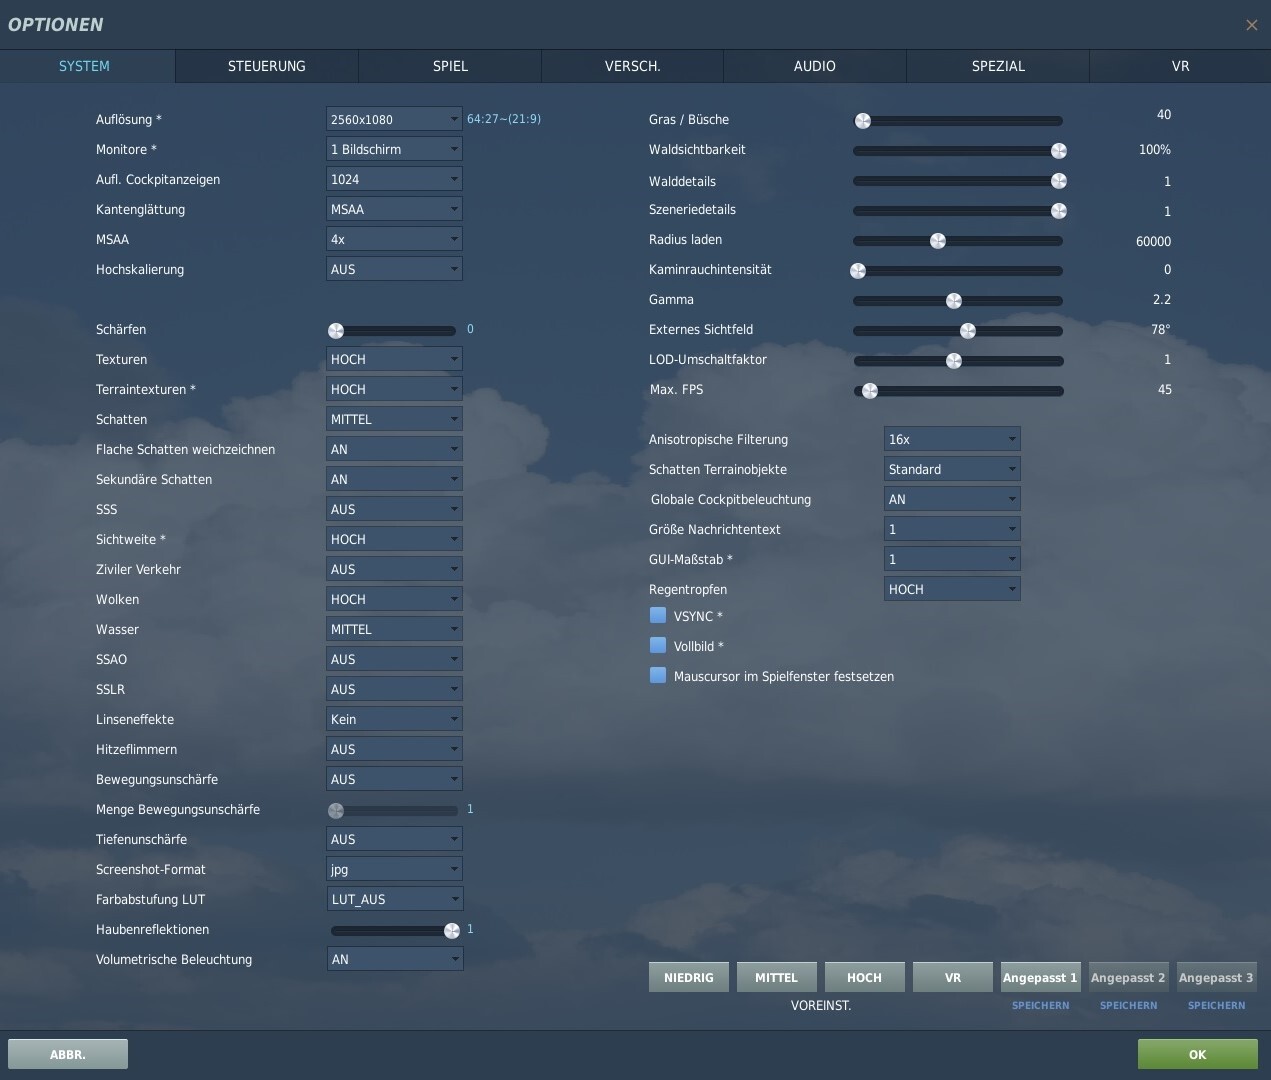Open the Auflösung dropdown
The image size is (1271, 1080).
(394, 119)
